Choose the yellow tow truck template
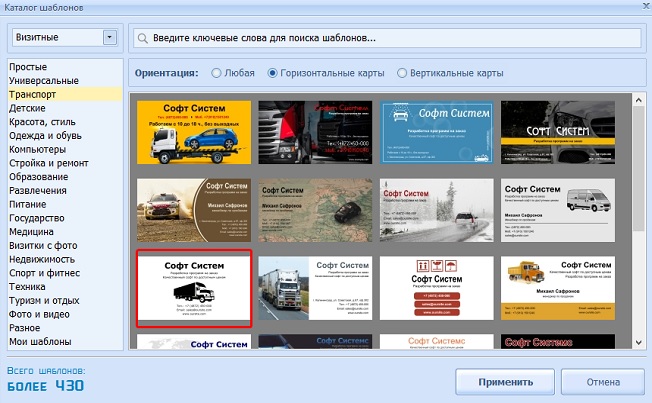This screenshot has height=403, width=652. coord(194,132)
